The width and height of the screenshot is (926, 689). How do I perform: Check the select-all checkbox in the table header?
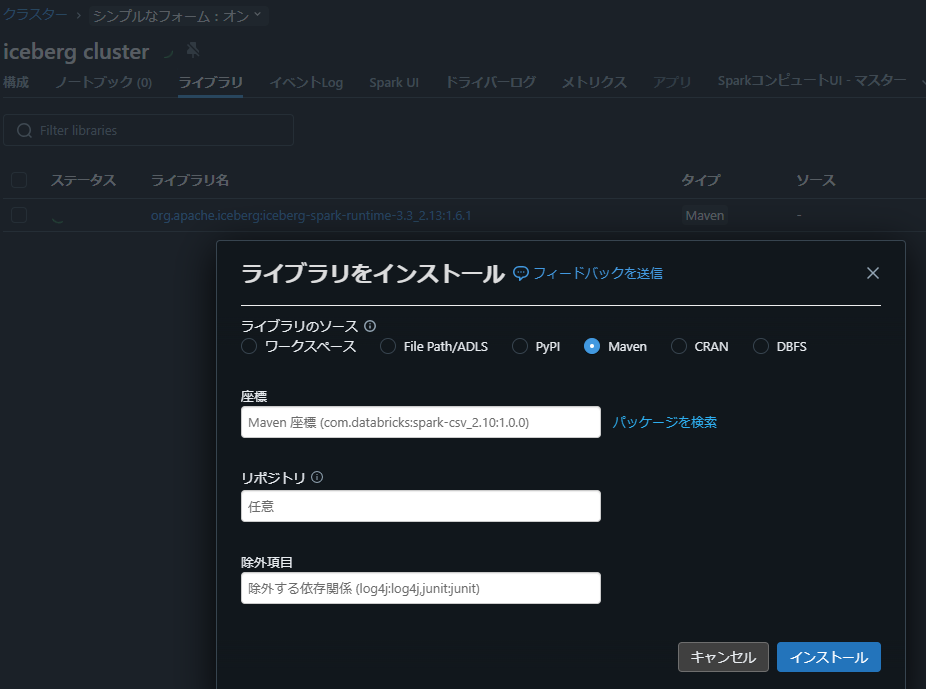[18, 180]
